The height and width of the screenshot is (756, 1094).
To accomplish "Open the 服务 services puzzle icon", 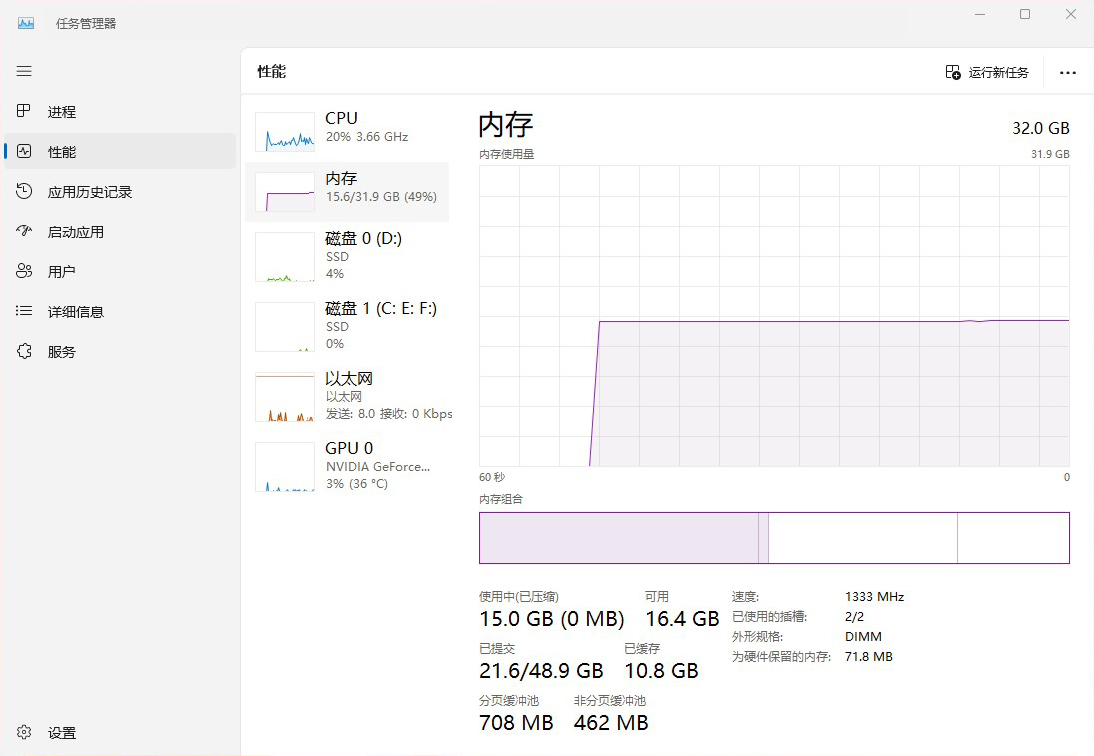I will [x=24, y=351].
